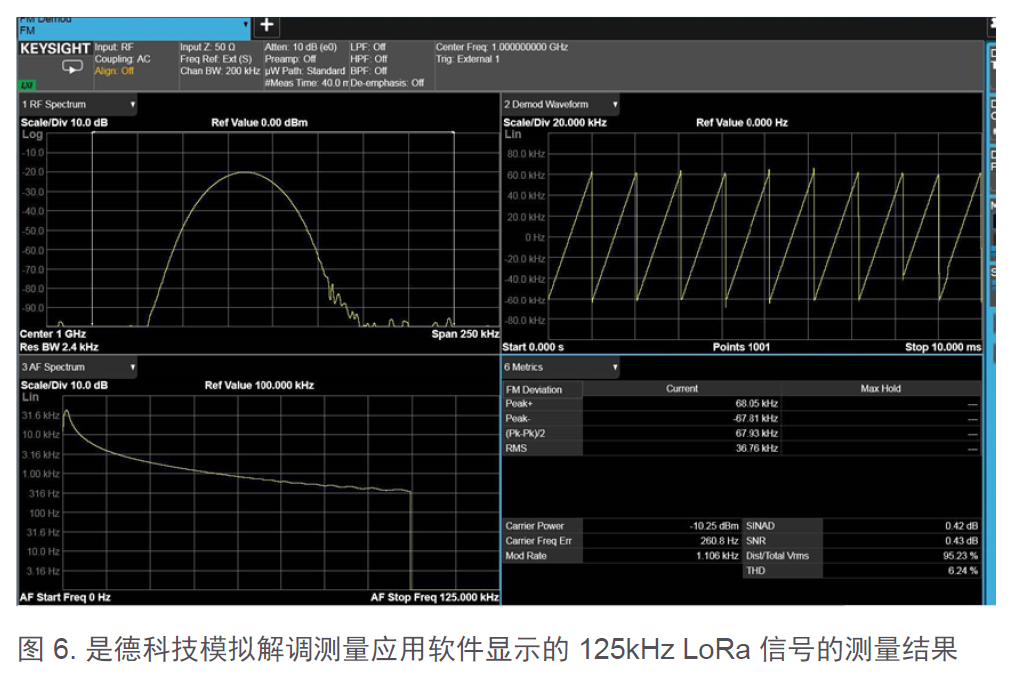Open the 3 AF Spectrum window dropdown
Screen dimensions: 1014x681
point(132,368)
